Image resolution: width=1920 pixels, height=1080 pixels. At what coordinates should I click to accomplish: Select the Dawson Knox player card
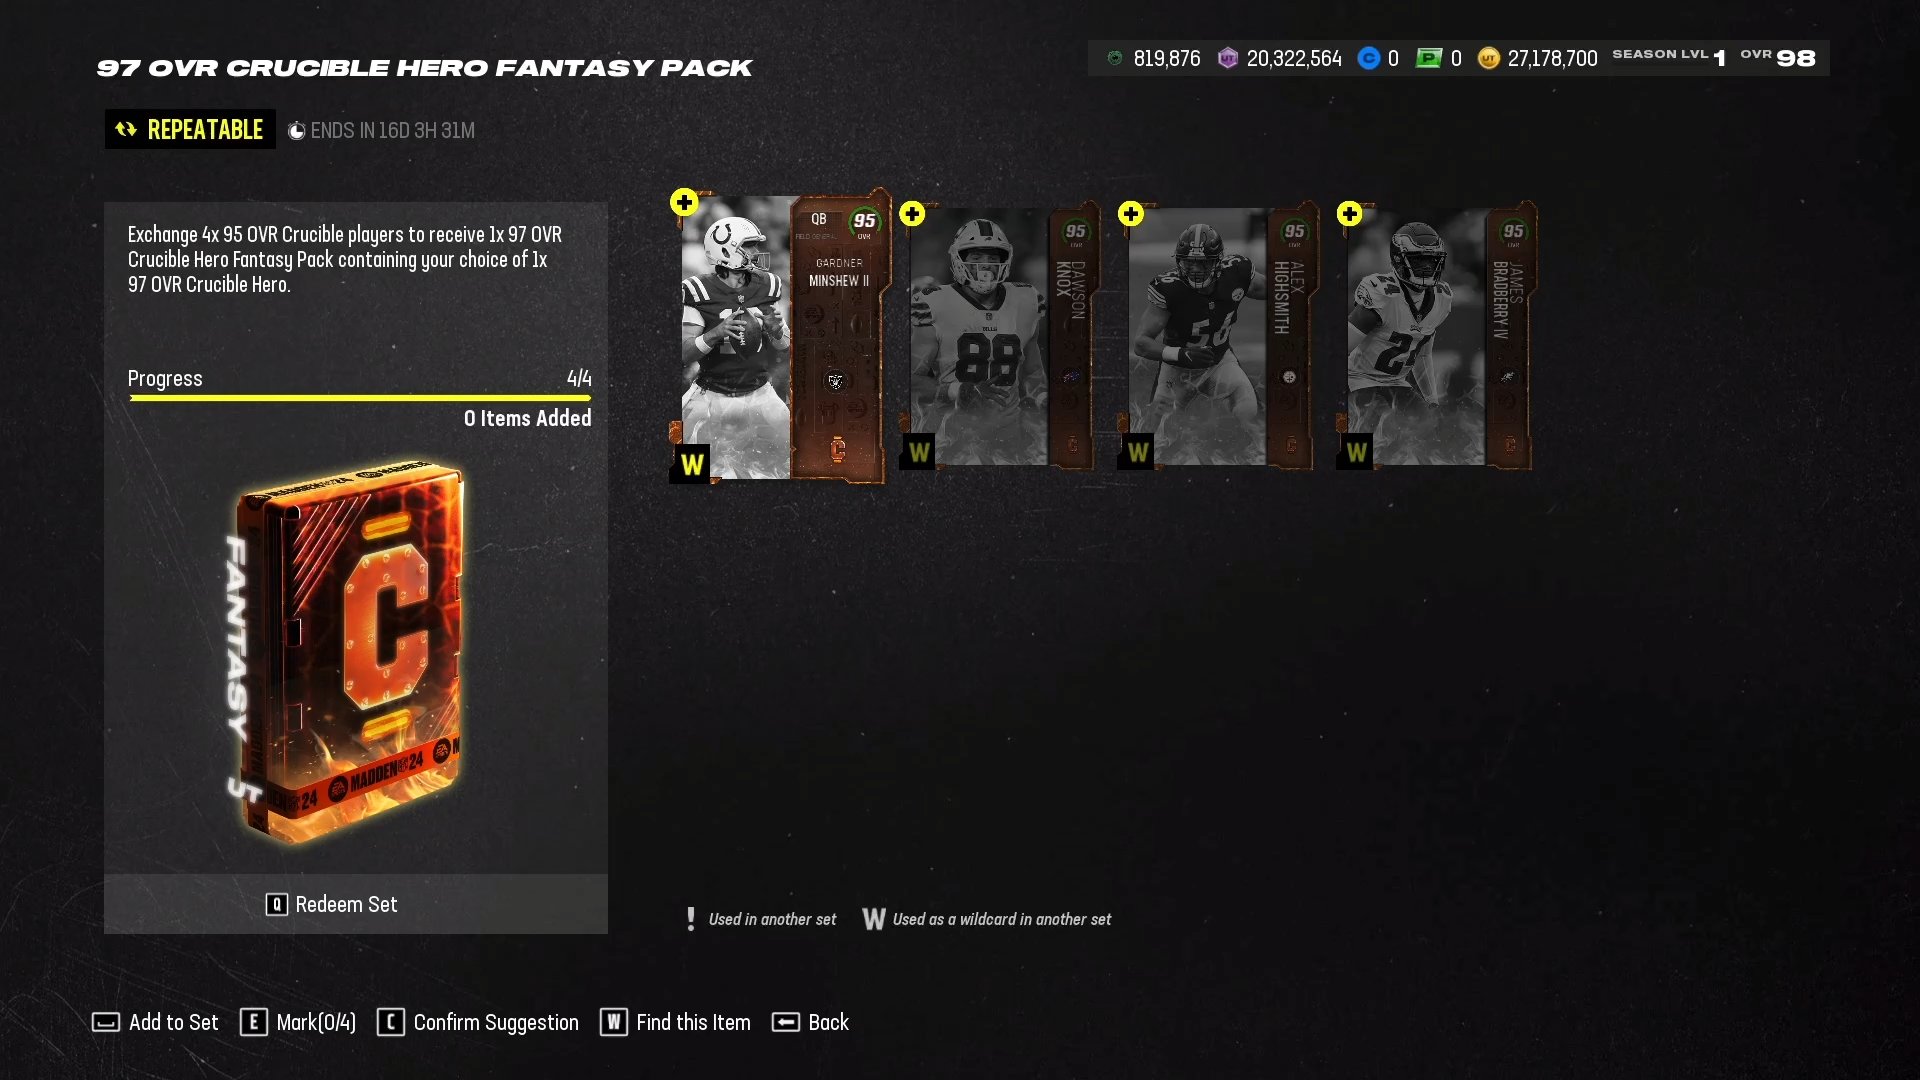coord(1001,337)
